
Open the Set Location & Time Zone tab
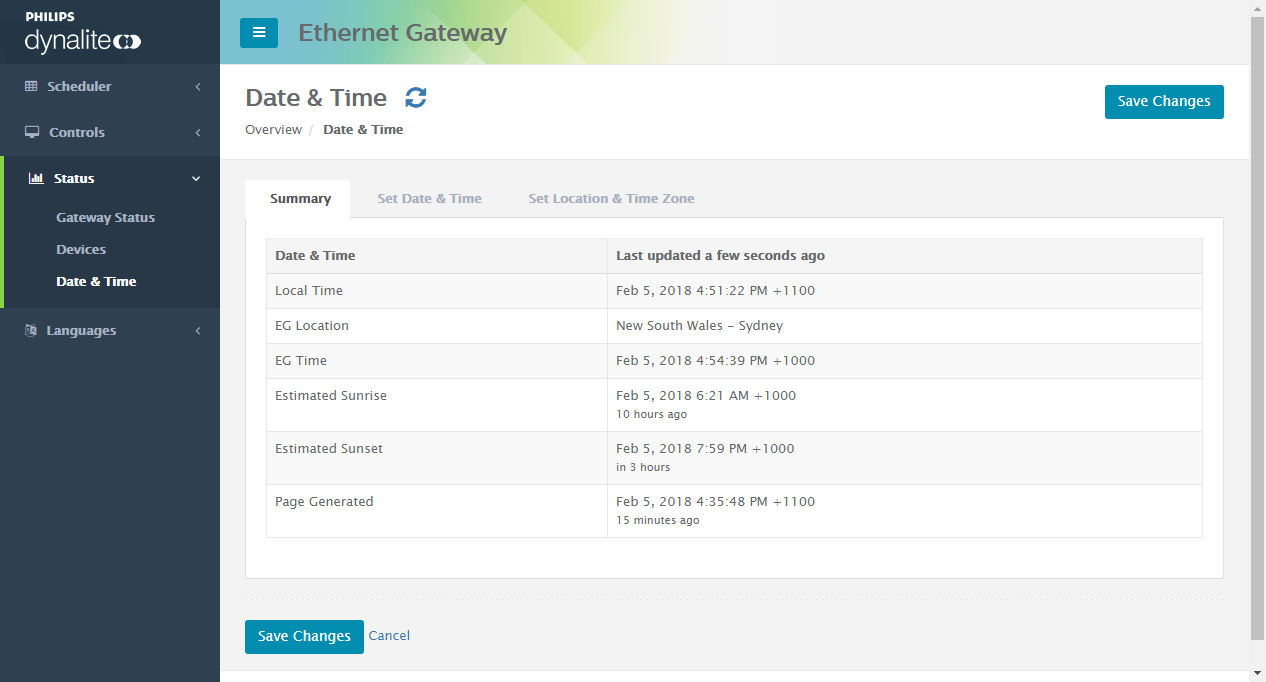tap(611, 198)
